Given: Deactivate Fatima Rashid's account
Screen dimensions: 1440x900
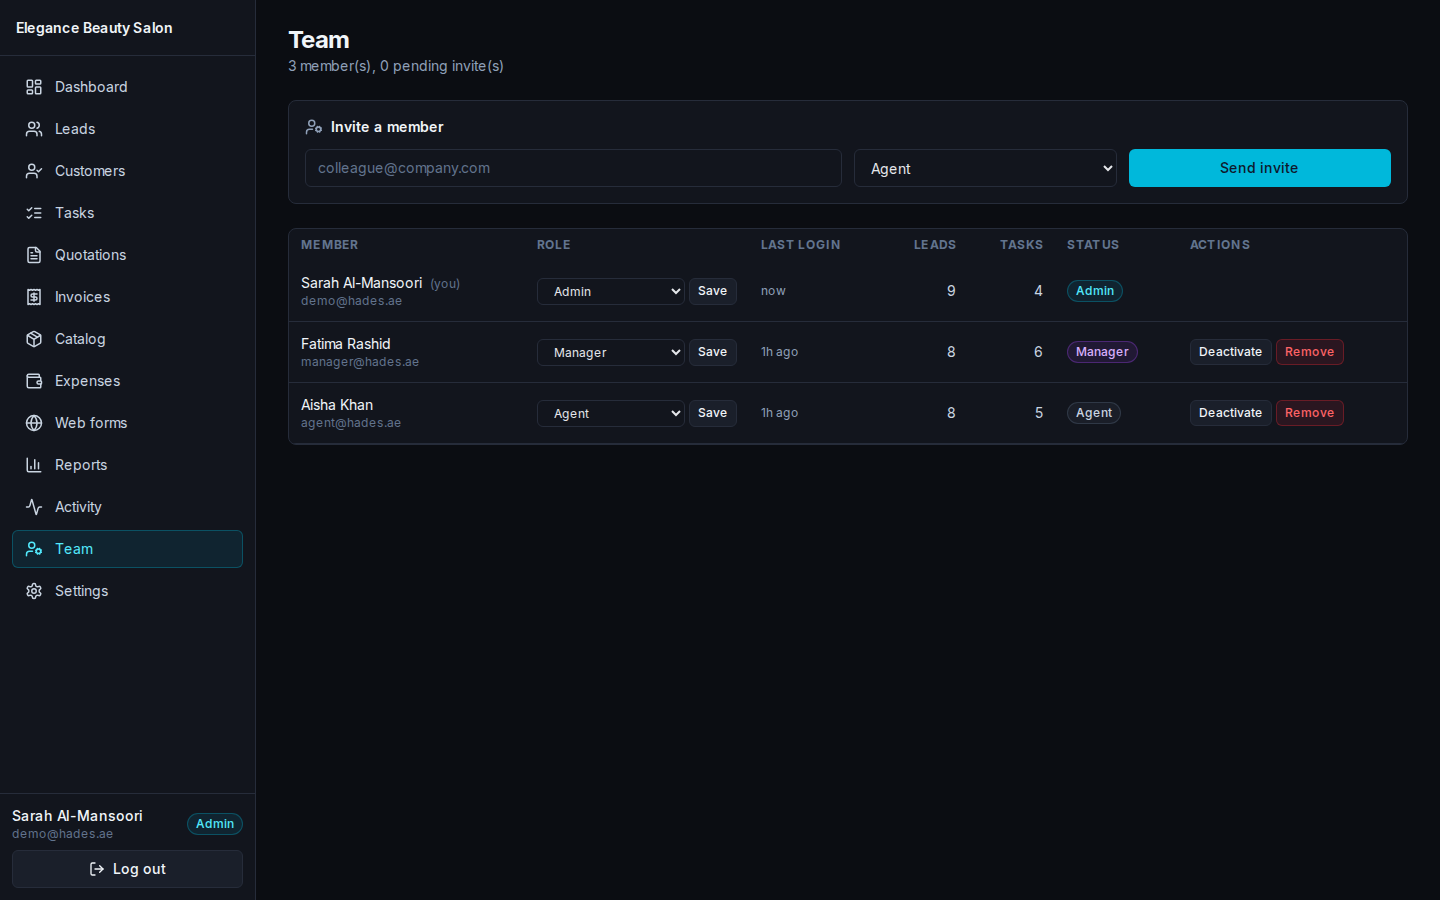Looking at the screenshot, I should (1230, 352).
